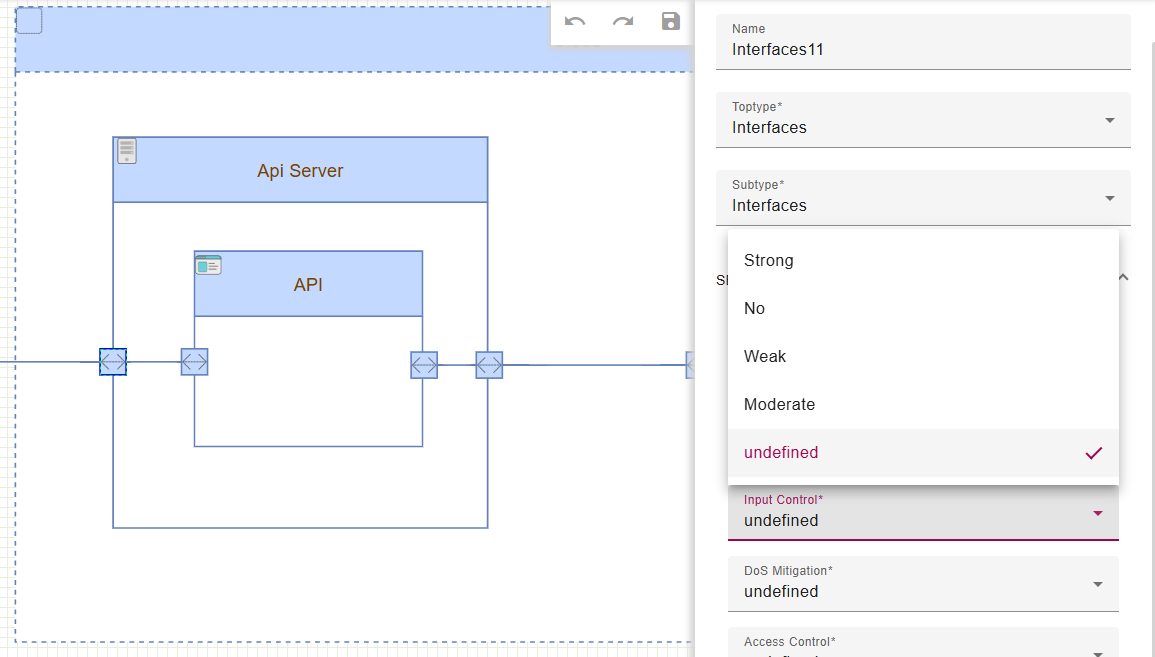Click the connector port on API's right border
The image size is (1155, 657).
(423, 365)
